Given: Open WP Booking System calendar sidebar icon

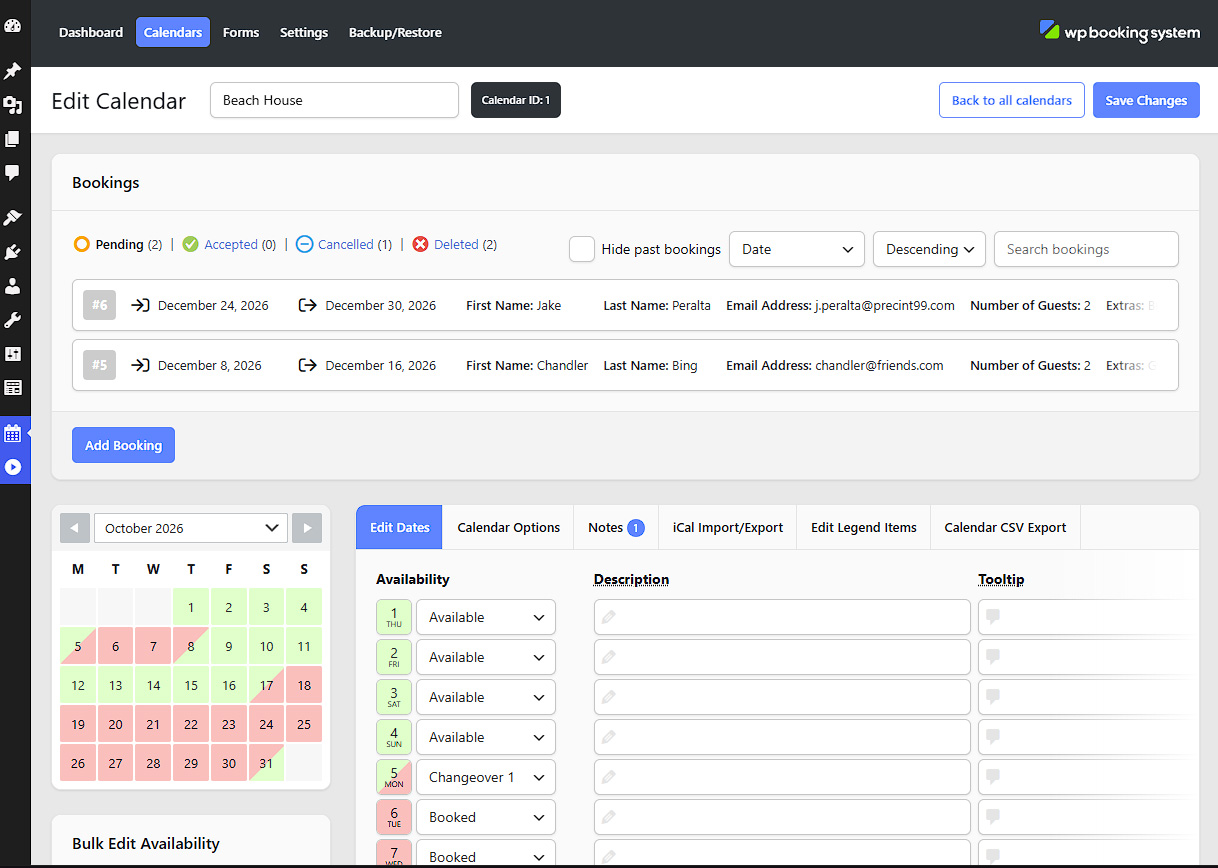Looking at the screenshot, I should pyautogui.click(x=12, y=433).
